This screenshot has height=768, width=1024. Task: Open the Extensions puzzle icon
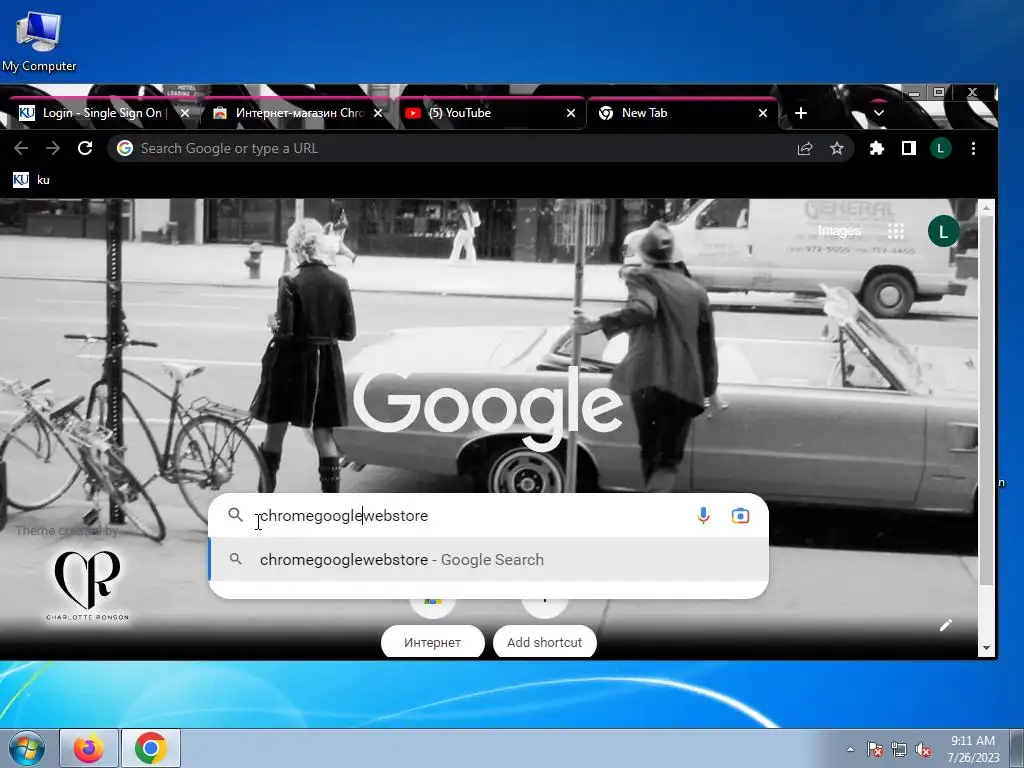tap(876, 148)
